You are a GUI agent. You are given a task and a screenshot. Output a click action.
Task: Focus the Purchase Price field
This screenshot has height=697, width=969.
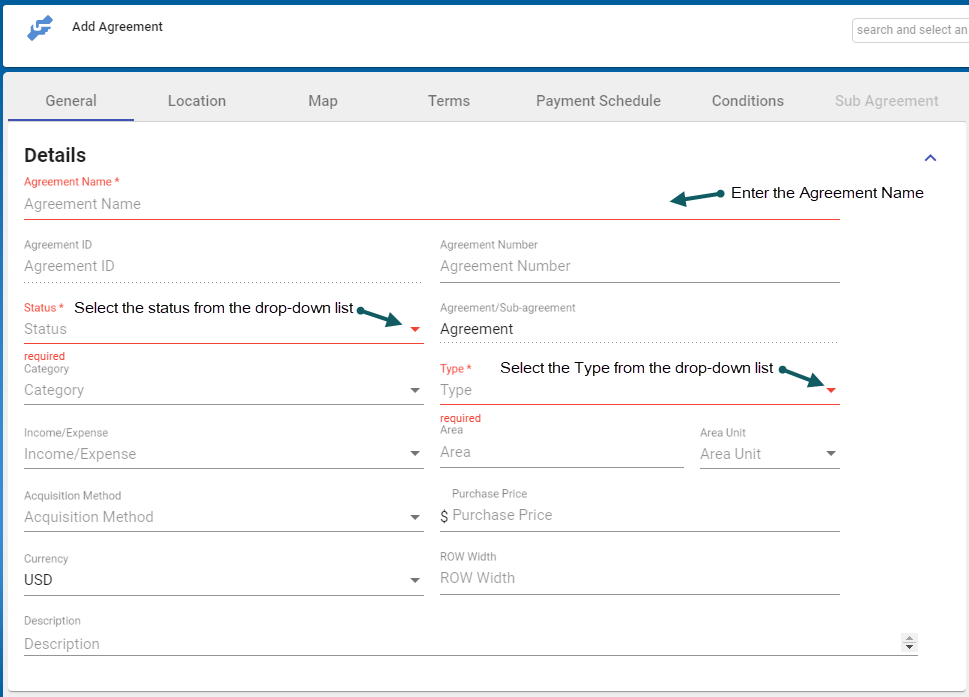pyautogui.click(x=644, y=515)
